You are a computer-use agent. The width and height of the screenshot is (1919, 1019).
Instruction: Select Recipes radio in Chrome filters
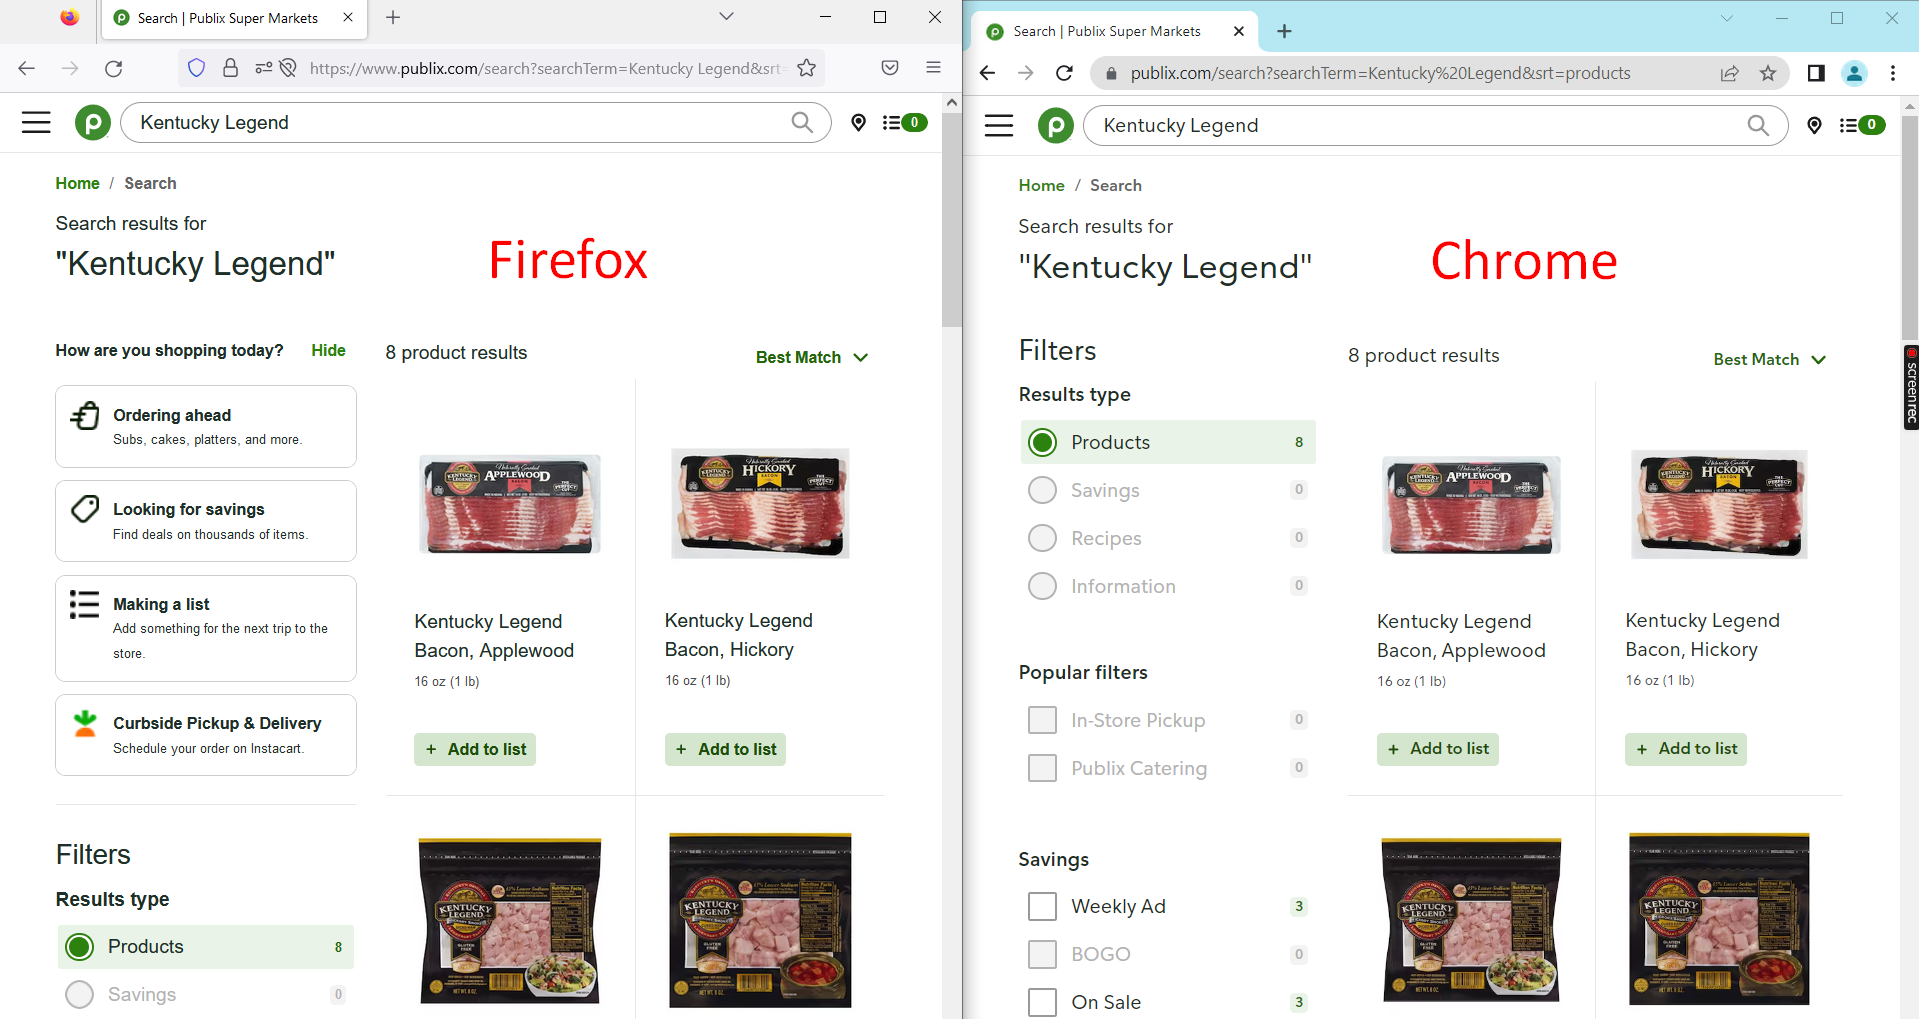[x=1042, y=538]
